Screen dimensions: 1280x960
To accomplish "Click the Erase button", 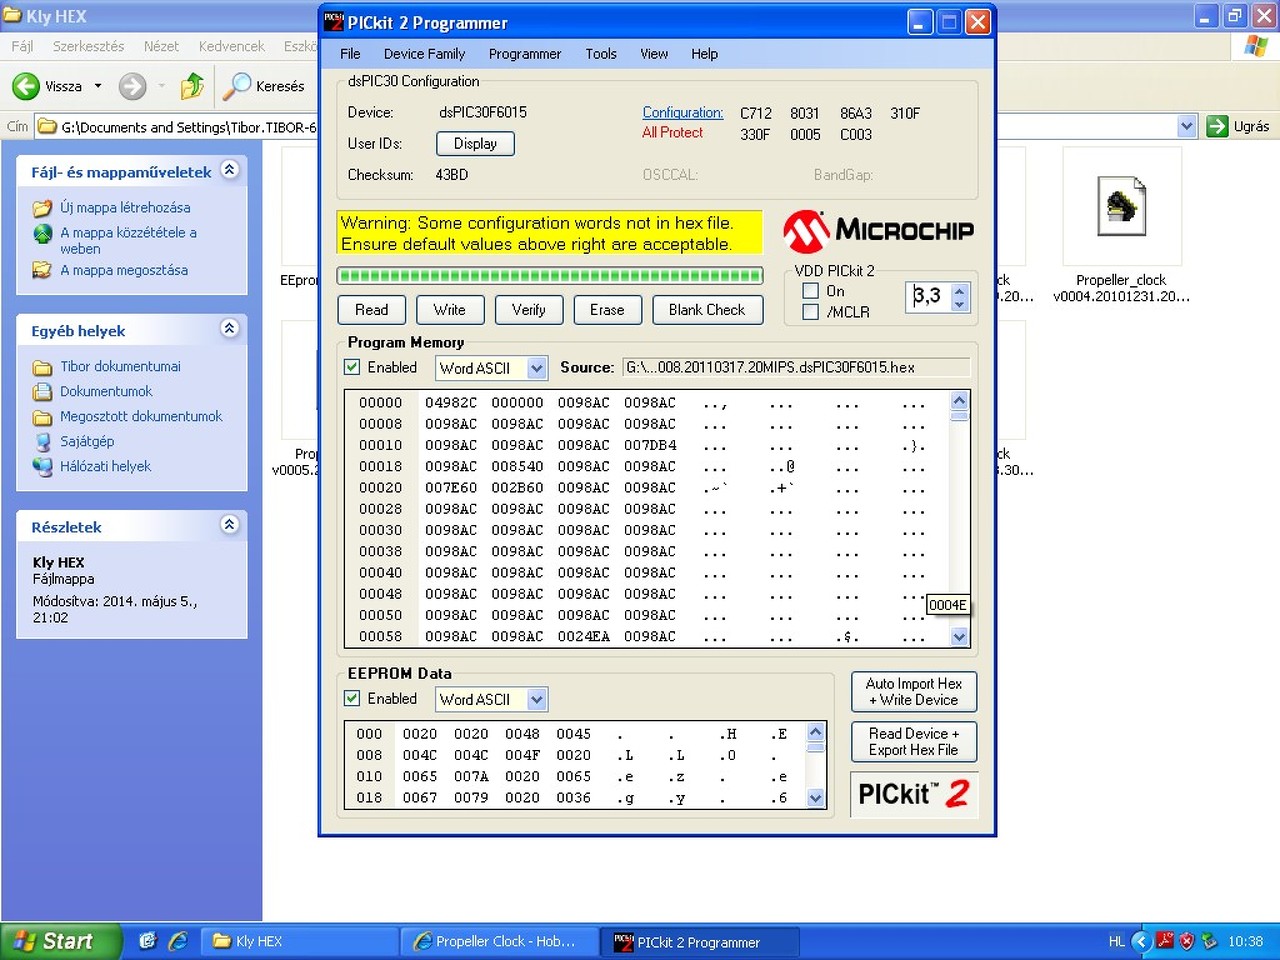I will 607,310.
